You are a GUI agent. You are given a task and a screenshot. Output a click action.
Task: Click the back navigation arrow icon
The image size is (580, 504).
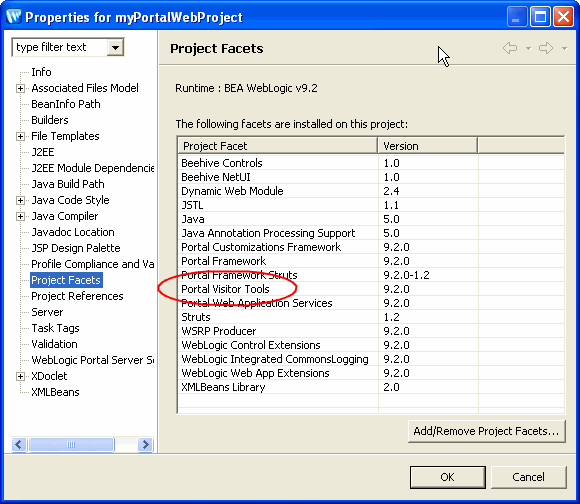(510, 48)
